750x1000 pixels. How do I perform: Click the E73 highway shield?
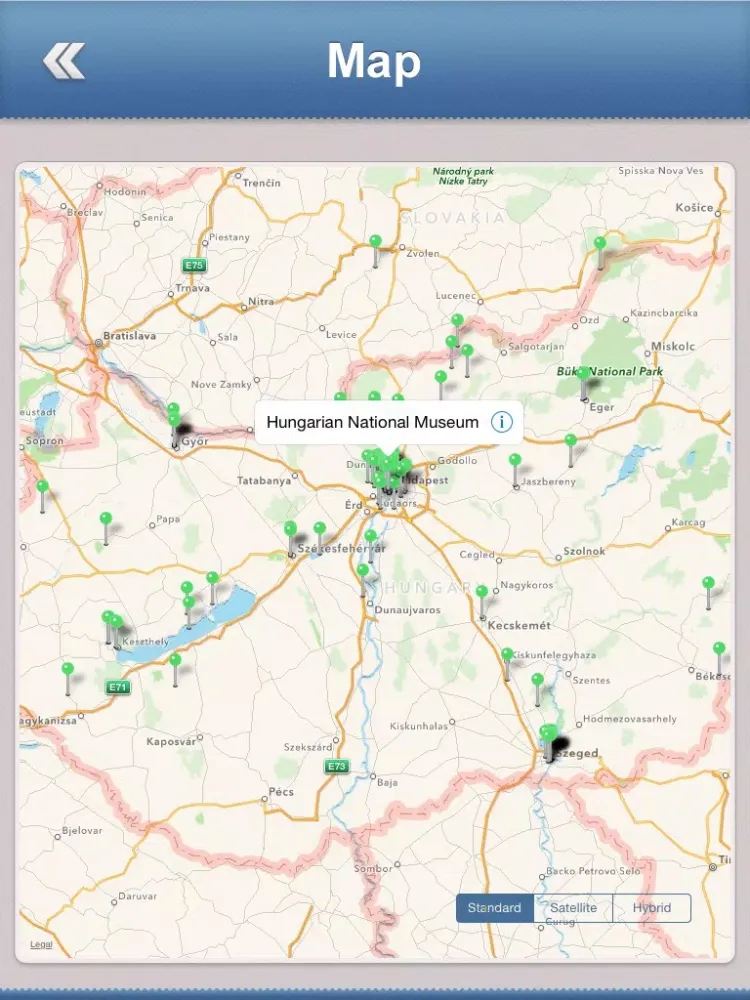[337, 766]
